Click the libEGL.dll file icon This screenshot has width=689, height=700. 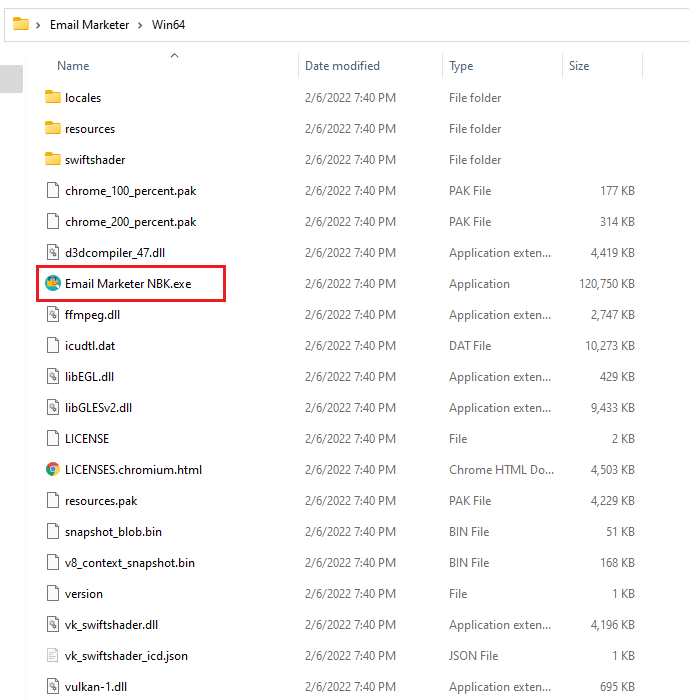[x=53, y=376]
